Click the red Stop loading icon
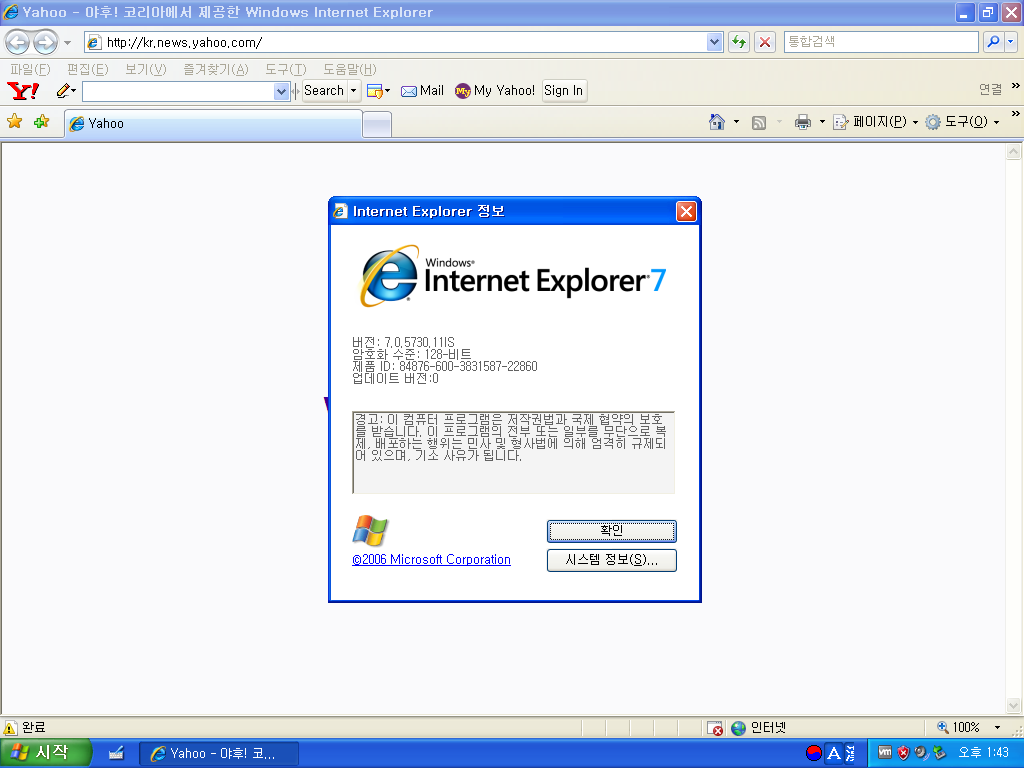The width and height of the screenshot is (1024, 768). coord(765,42)
